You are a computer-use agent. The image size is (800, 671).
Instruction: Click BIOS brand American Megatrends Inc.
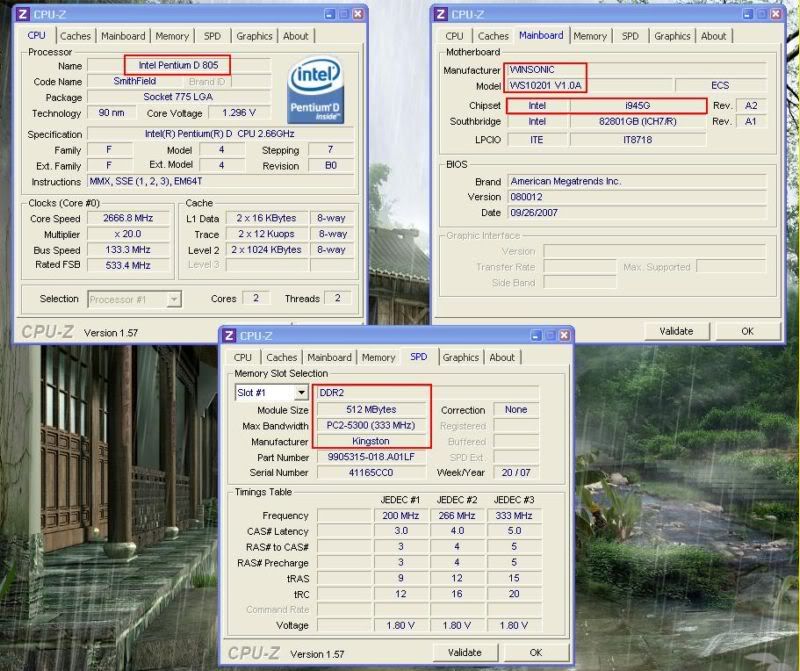click(637, 181)
